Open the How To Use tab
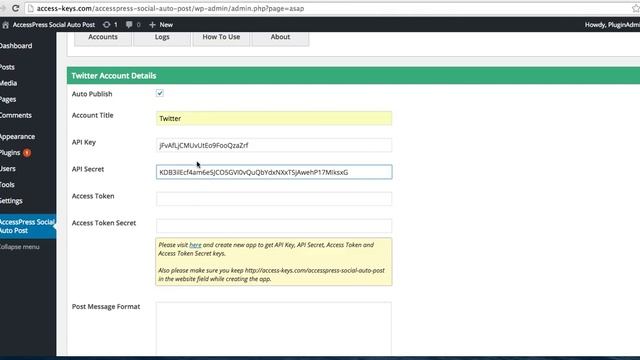The height and width of the screenshot is (360, 640). click(x=221, y=38)
